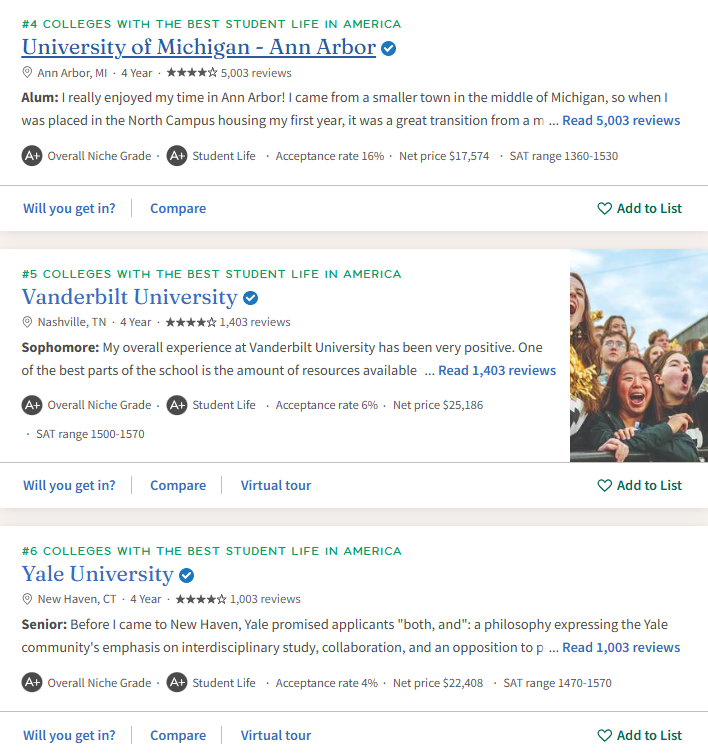Open the Vanderbilt University profile link
Image resolution: width=708 pixels, height=756 pixels.
[130, 297]
